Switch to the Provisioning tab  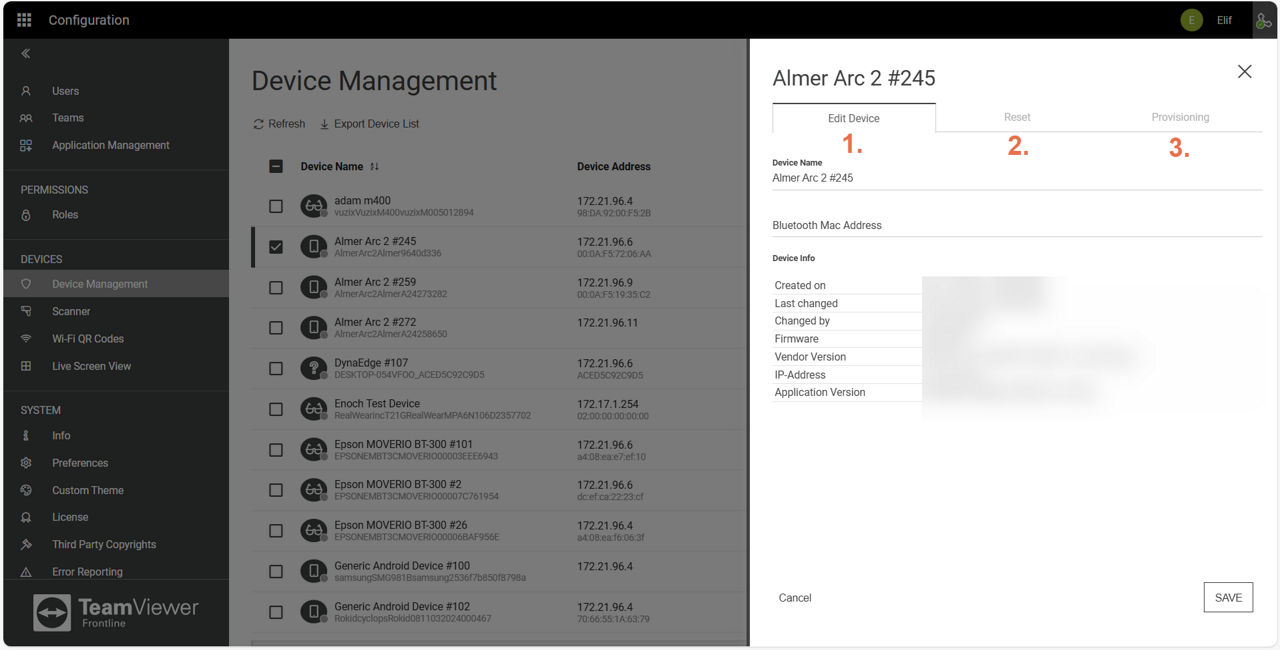(x=1180, y=117)
